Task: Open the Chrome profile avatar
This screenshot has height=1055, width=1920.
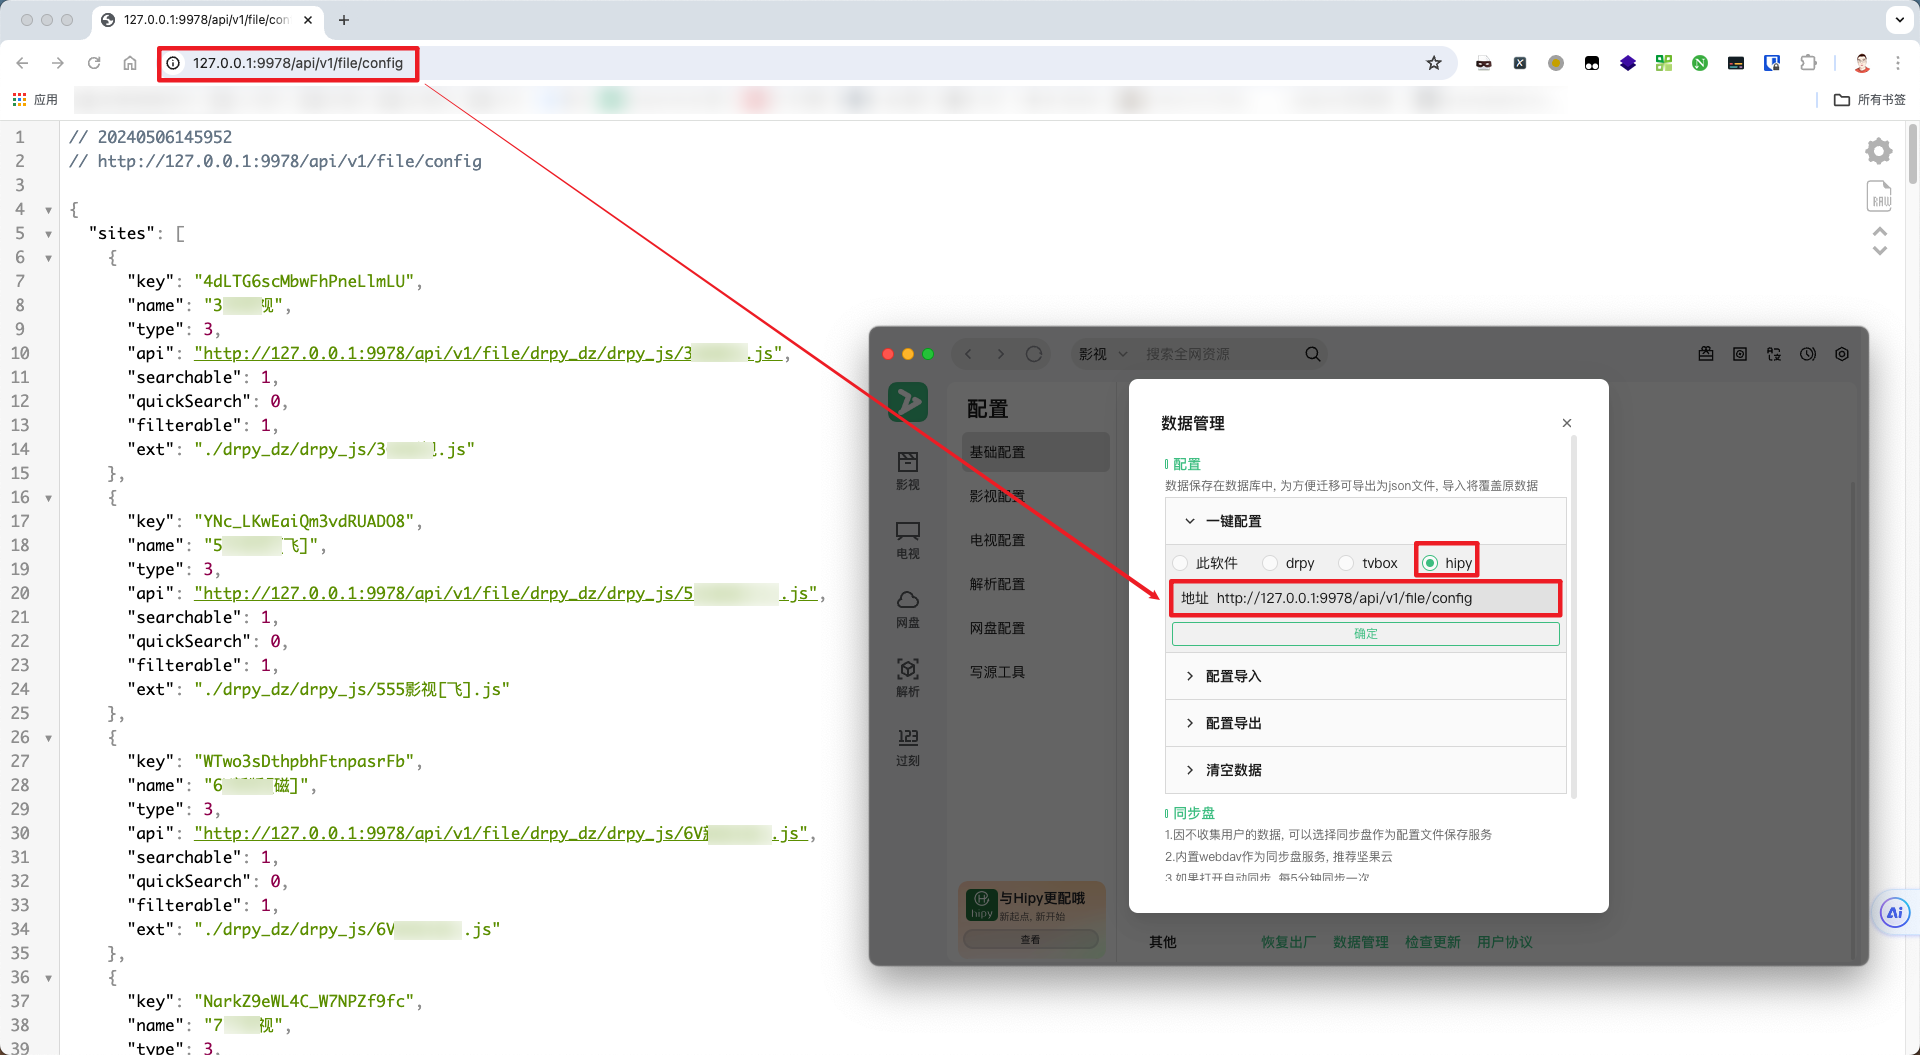Action: click(x=1862, y=63)
